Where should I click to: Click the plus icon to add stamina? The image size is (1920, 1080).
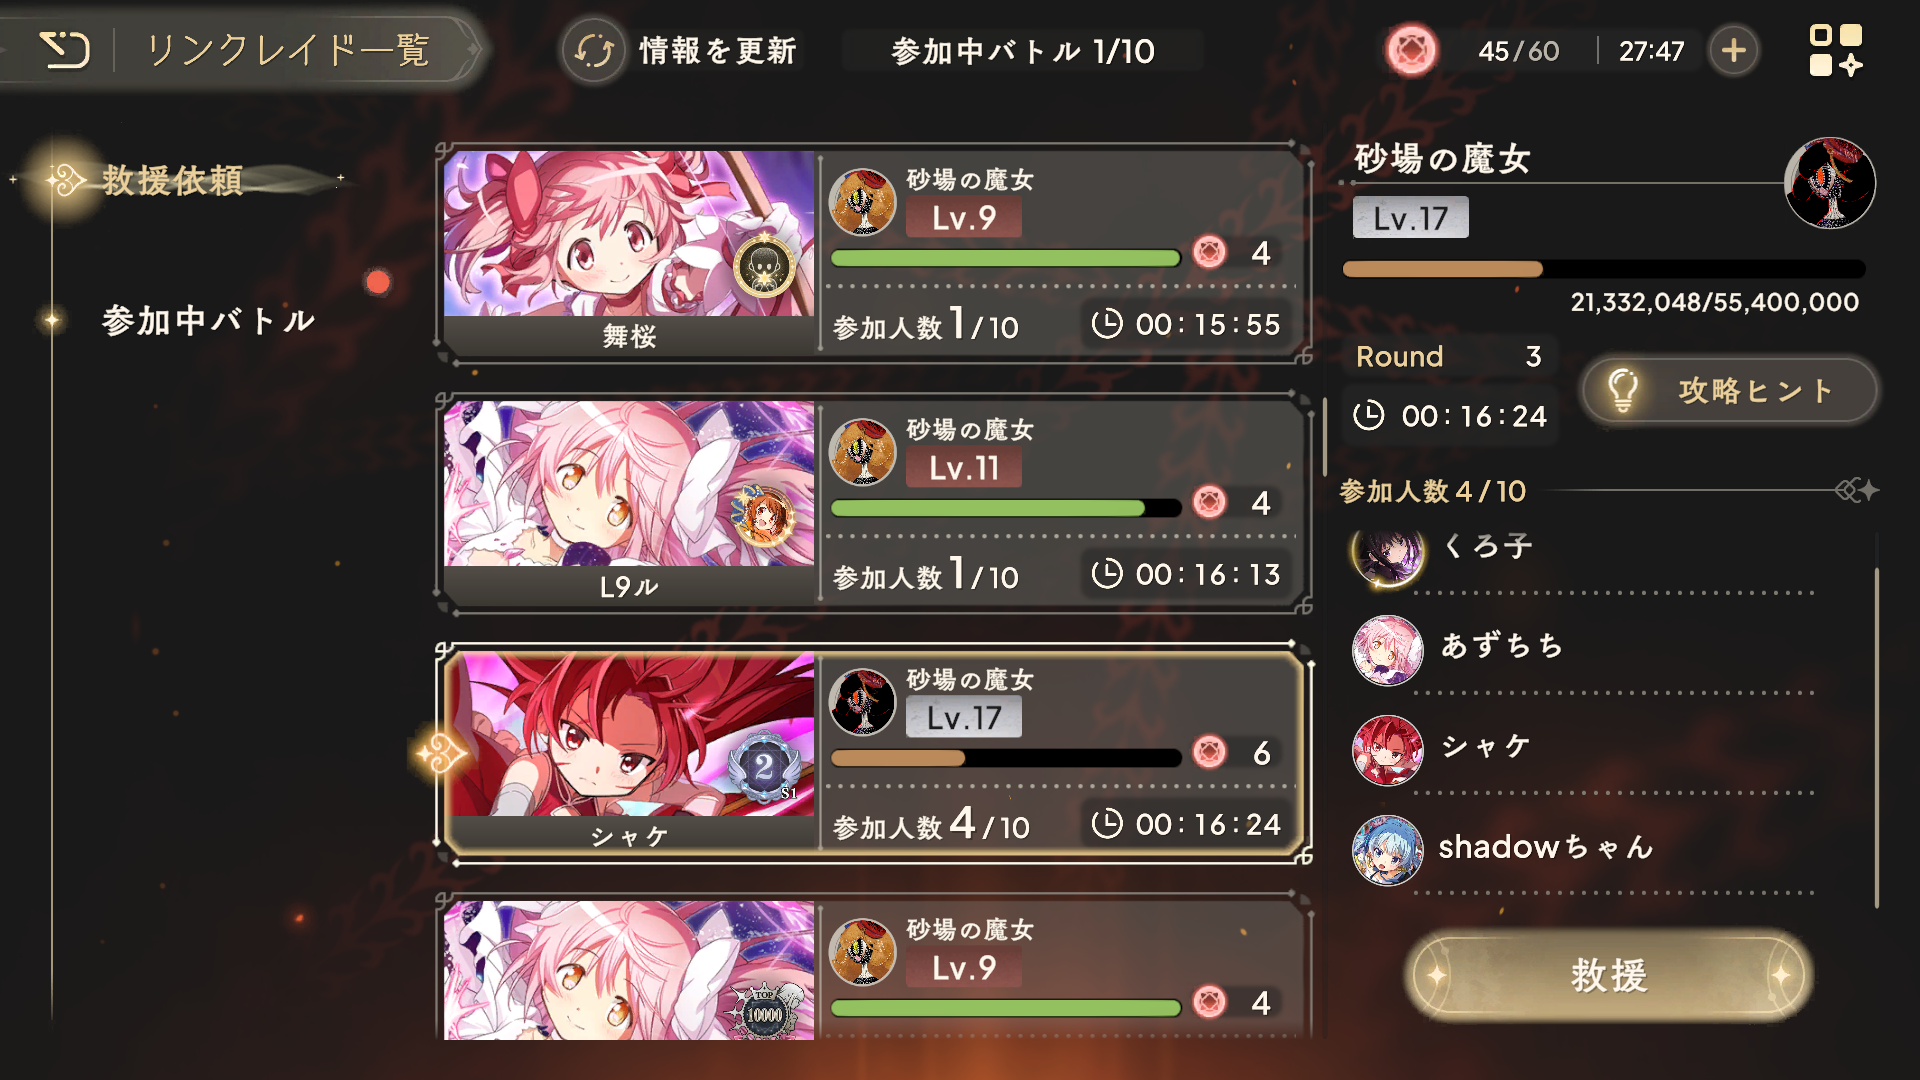(1734, 50)
